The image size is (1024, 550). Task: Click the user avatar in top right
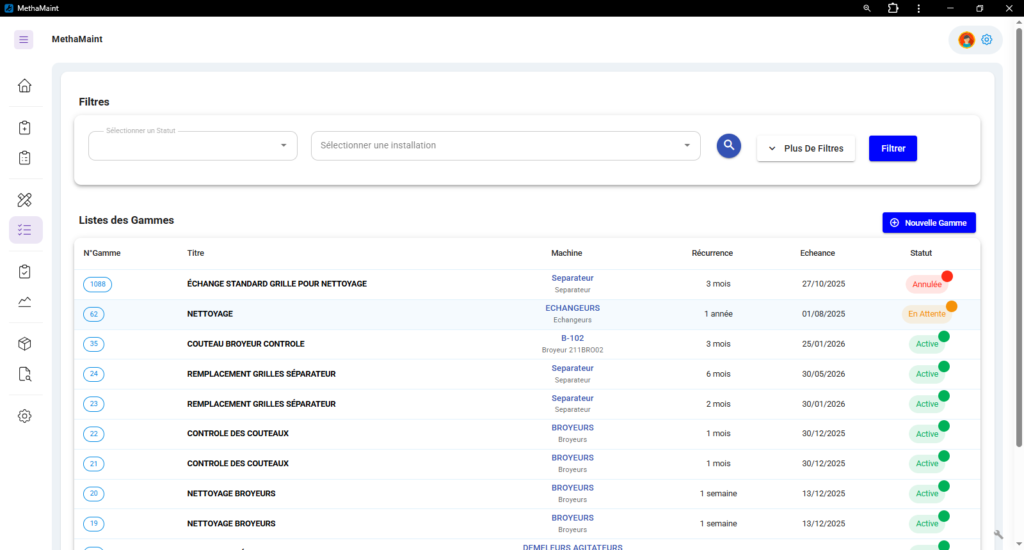point(966,40)
